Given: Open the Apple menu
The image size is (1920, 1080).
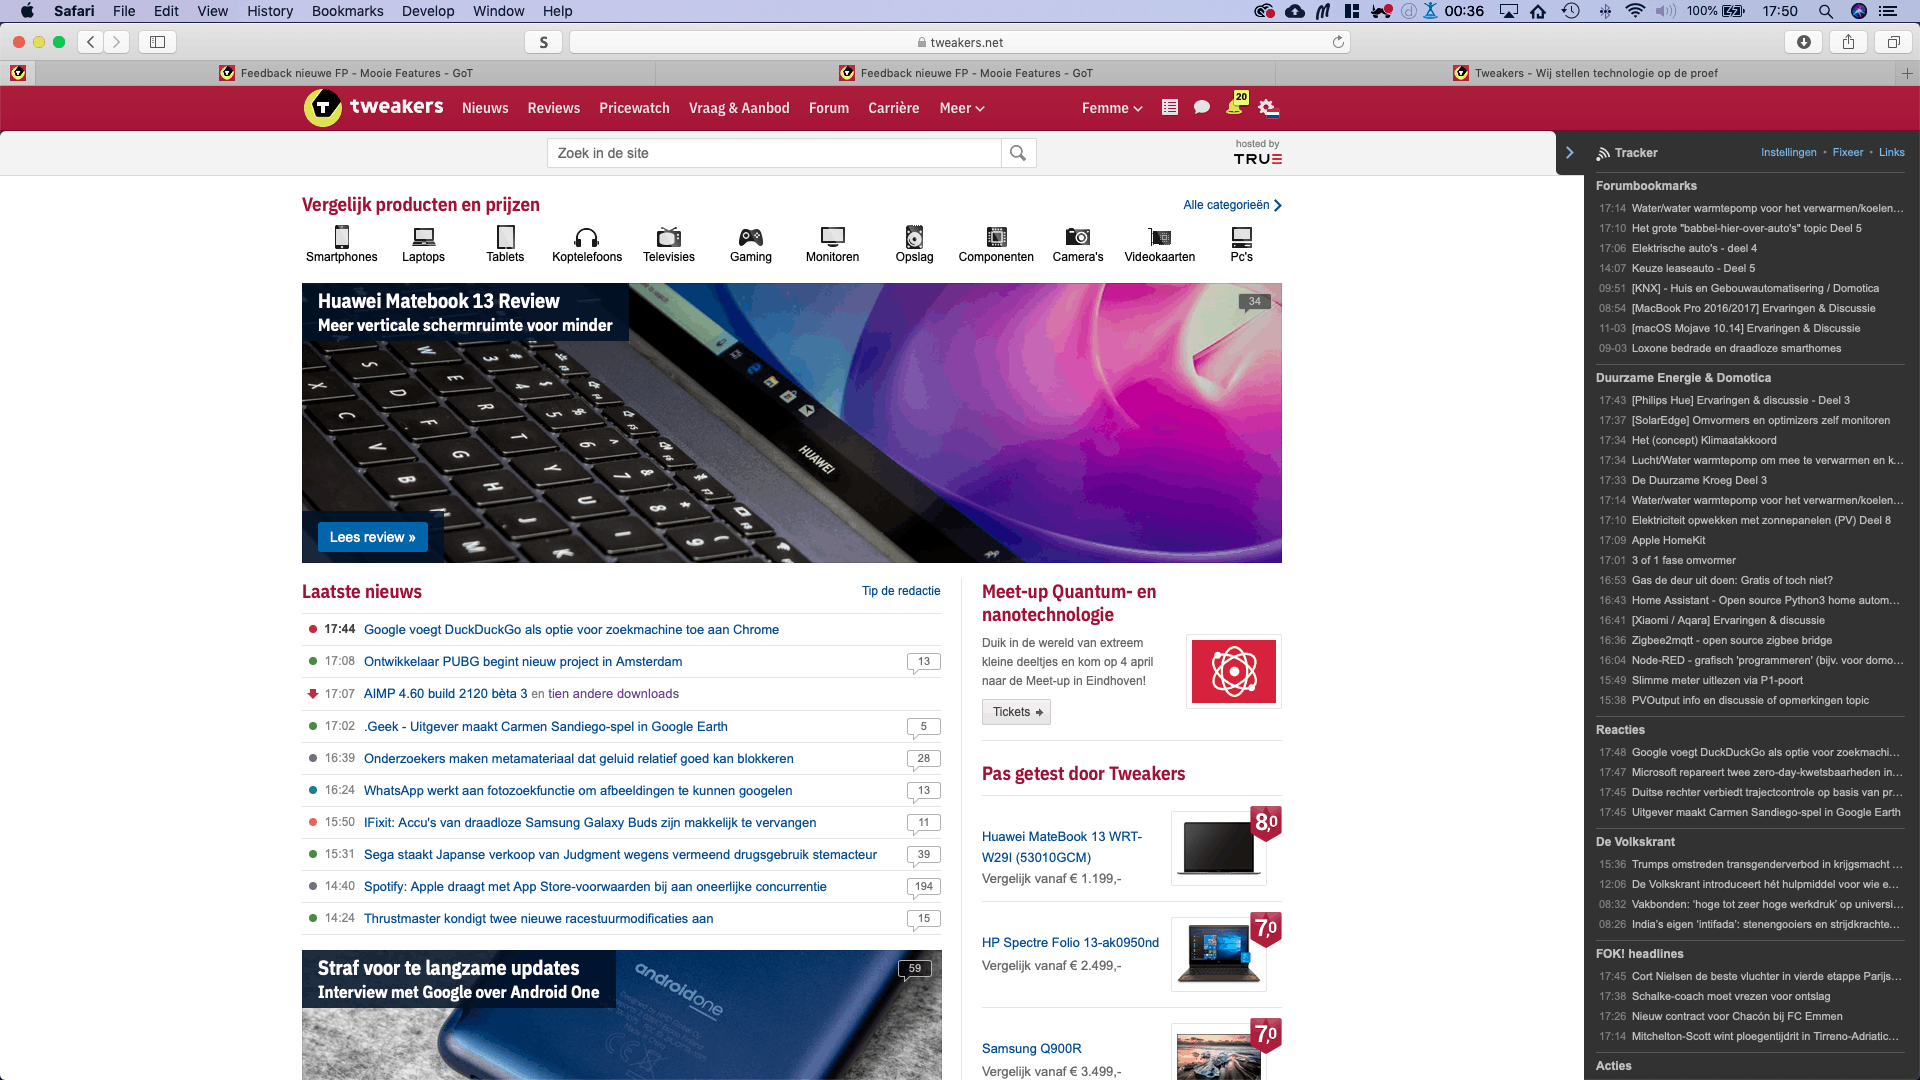Looking at the screenshot, I should [x=27, y=11].
